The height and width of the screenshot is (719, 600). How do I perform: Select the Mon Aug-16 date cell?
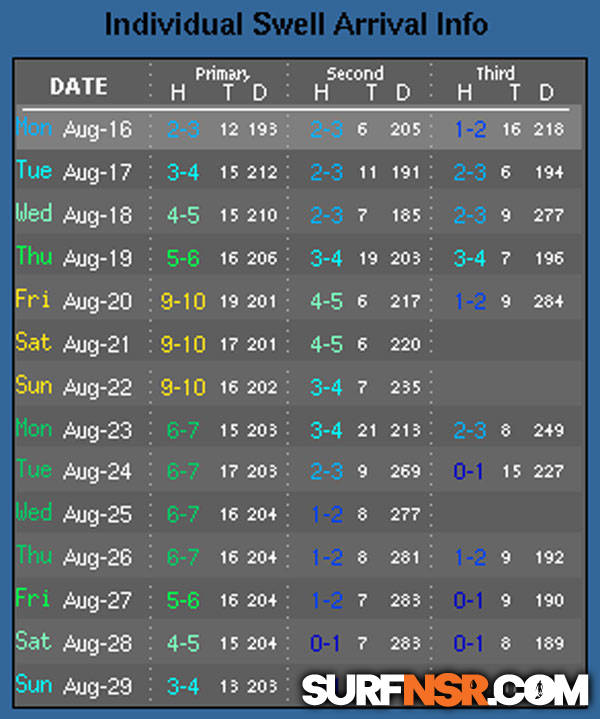(74, 128)
